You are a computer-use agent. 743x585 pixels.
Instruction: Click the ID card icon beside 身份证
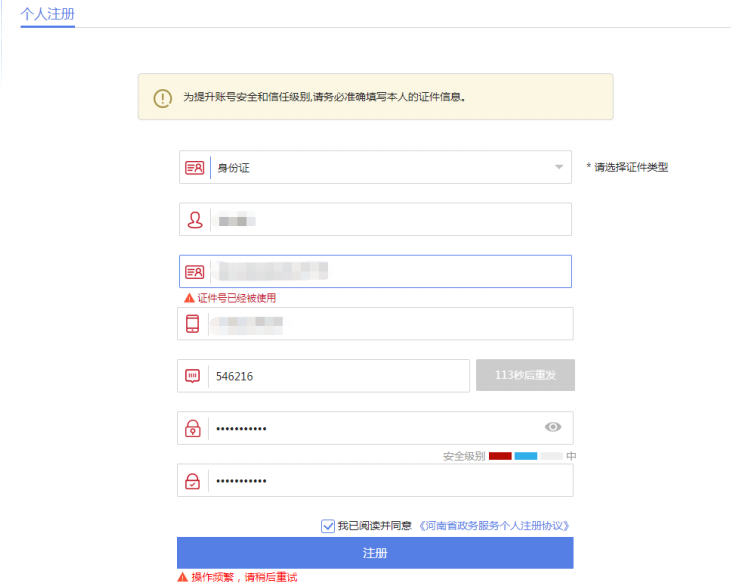click(194, 168)
